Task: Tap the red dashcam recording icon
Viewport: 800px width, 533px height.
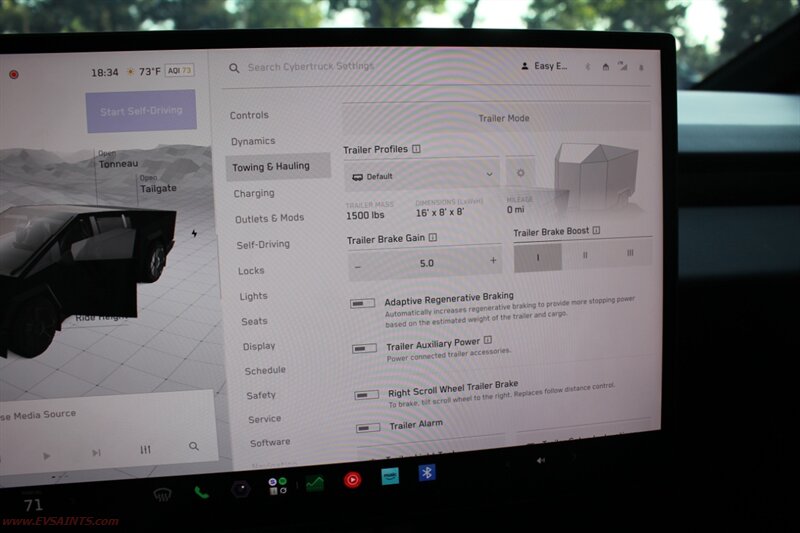Action: [14, 74]
